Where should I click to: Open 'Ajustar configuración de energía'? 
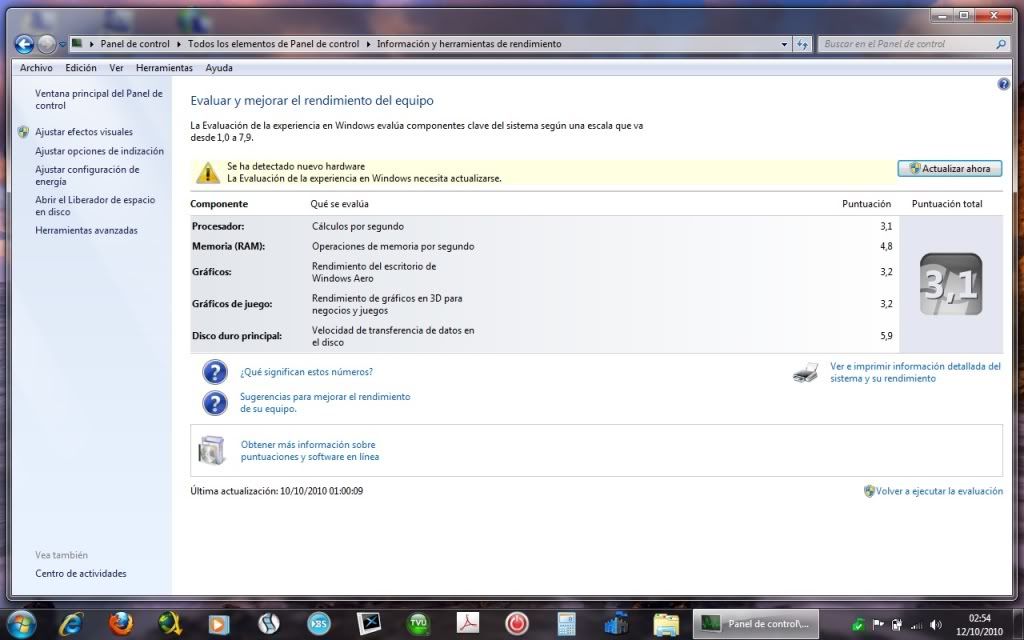87,175
